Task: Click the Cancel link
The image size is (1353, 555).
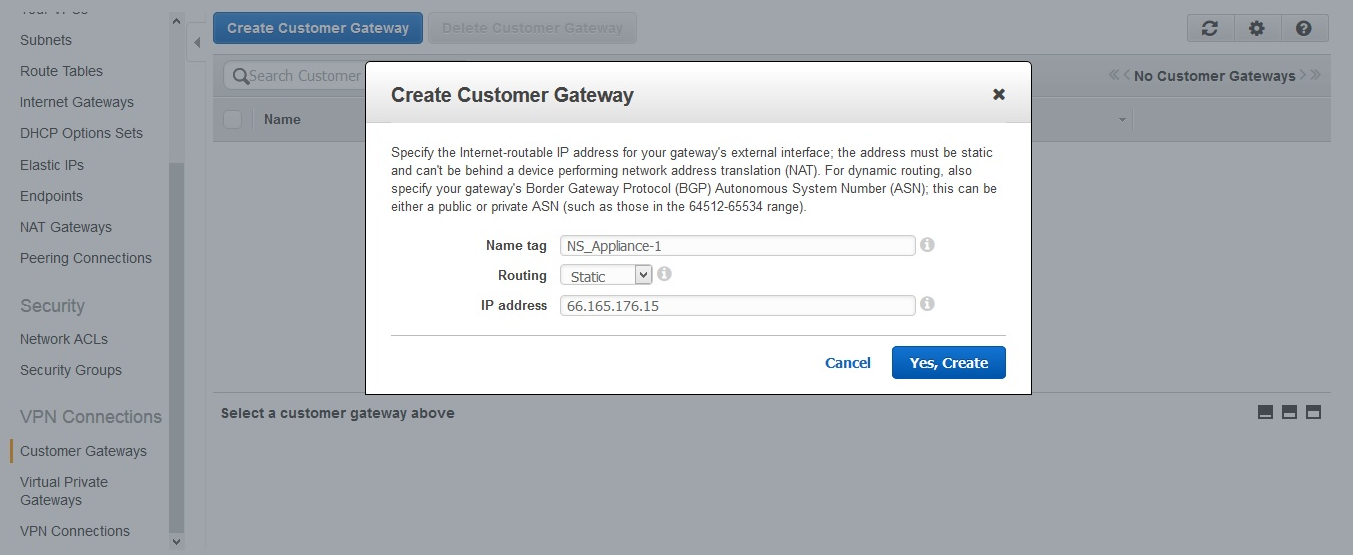Action: 848,363
